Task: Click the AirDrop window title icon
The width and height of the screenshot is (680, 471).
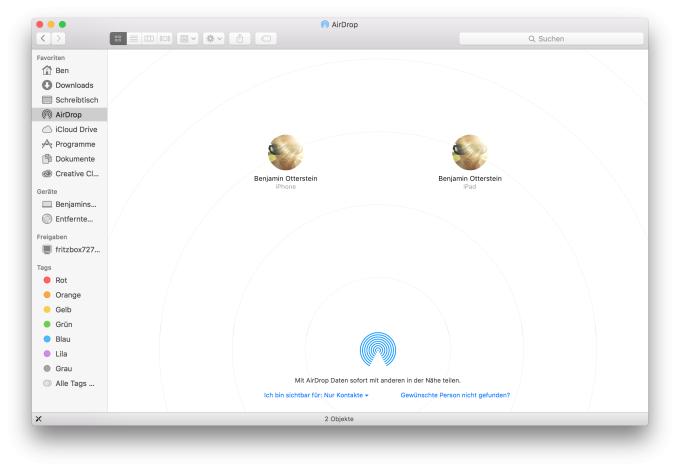Action: click(x=325, y=24)
